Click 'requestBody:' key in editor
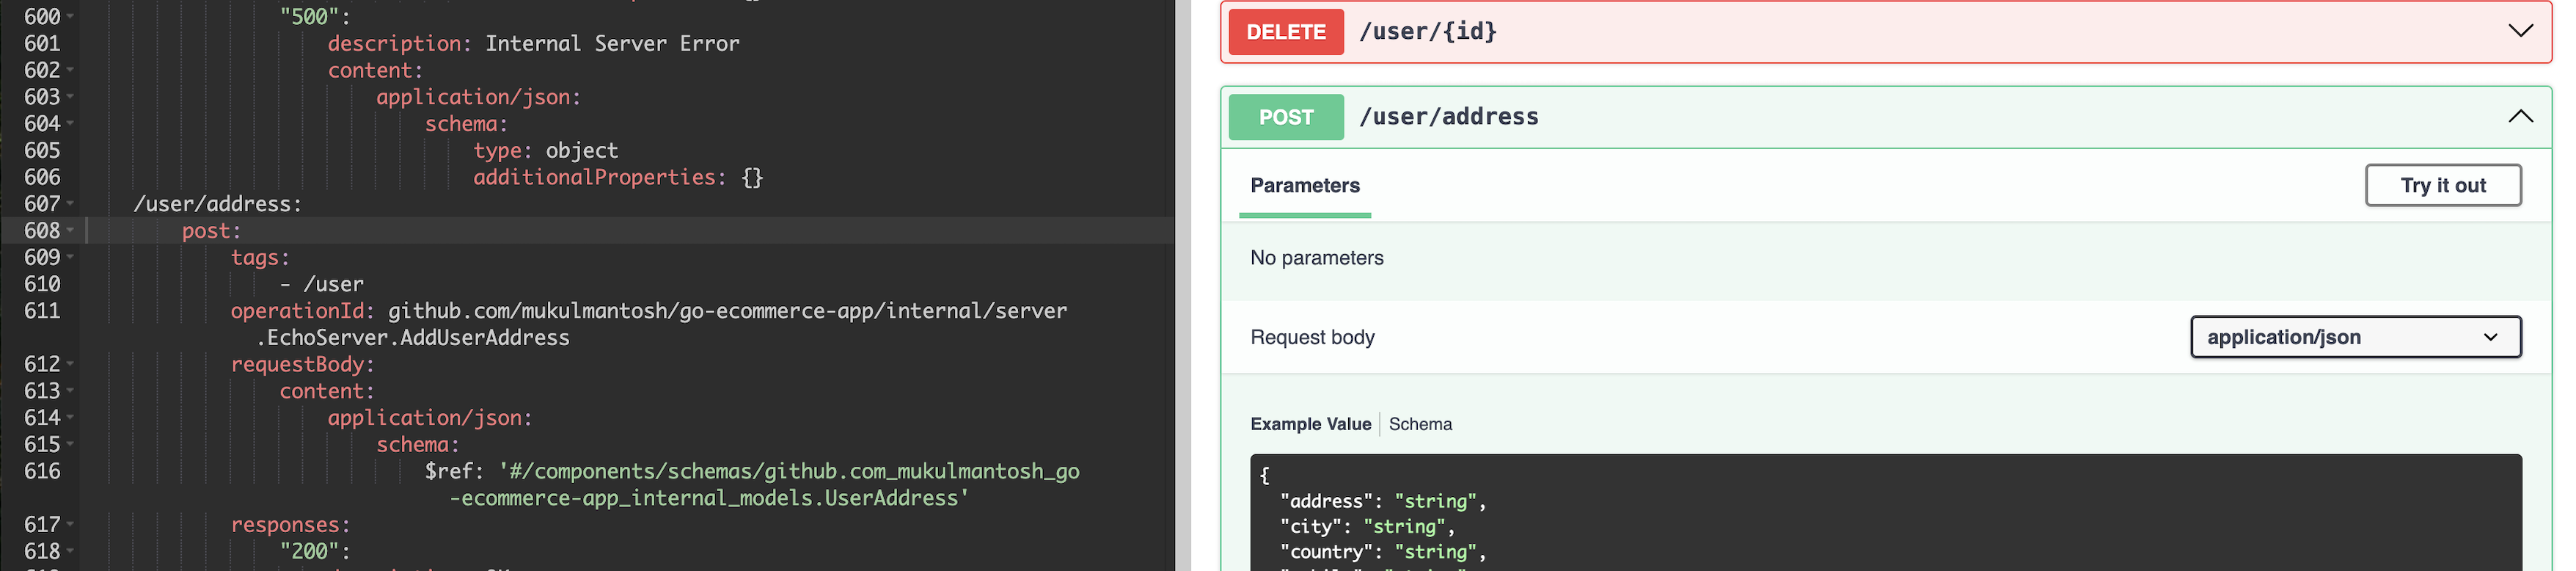This screenshot has height=571, width=2576. pos(302,364)
